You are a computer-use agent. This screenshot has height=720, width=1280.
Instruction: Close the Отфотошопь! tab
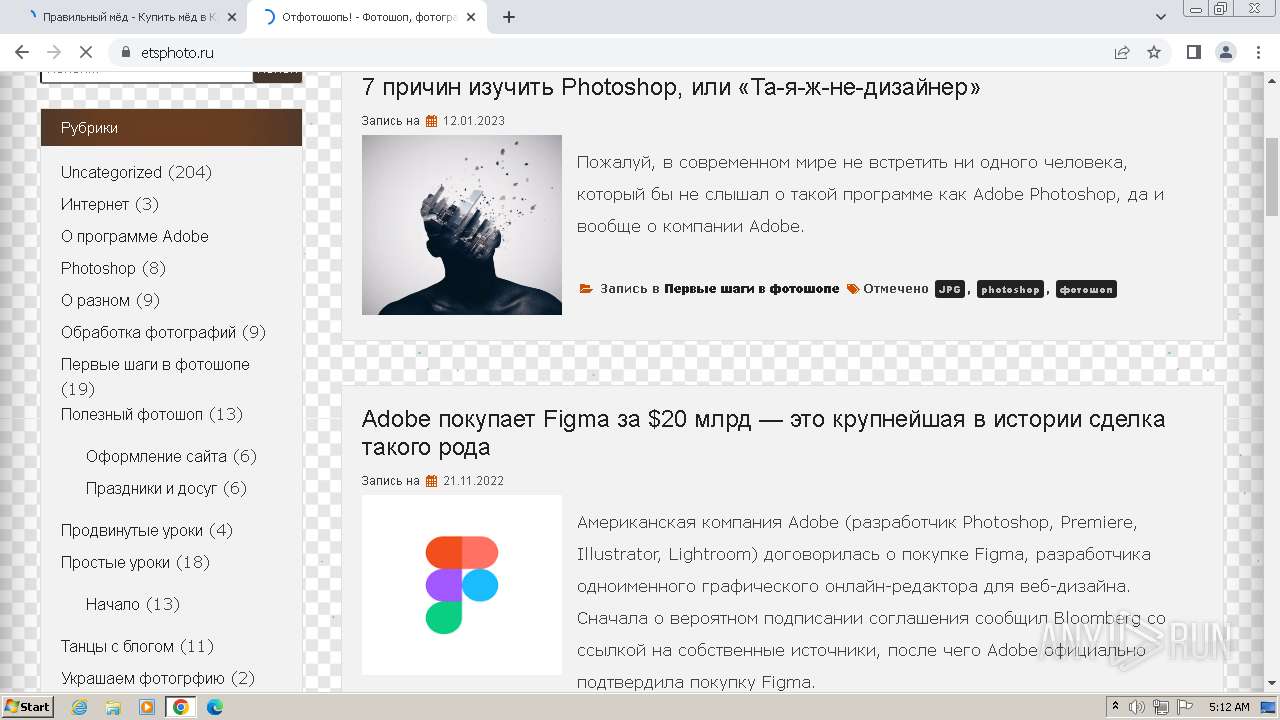pyautogui.click(x=471, y=17)
